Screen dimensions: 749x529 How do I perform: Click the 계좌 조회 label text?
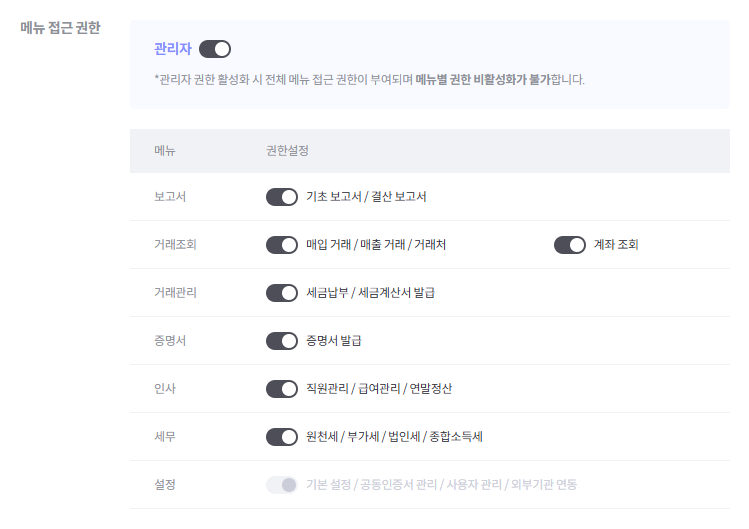click(x=616, y=245)
